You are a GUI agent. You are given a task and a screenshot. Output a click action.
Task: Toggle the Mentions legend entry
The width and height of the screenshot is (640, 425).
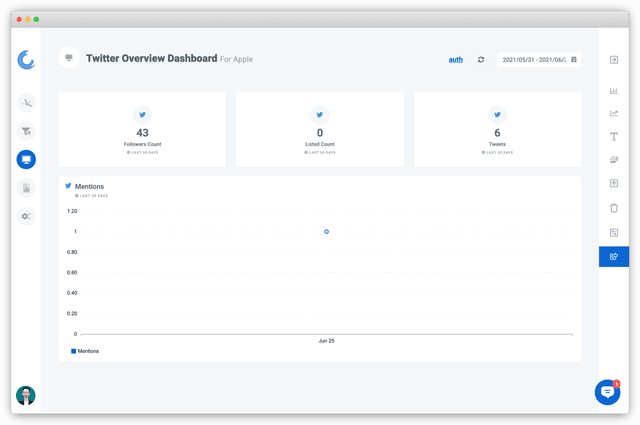(85, 351)
